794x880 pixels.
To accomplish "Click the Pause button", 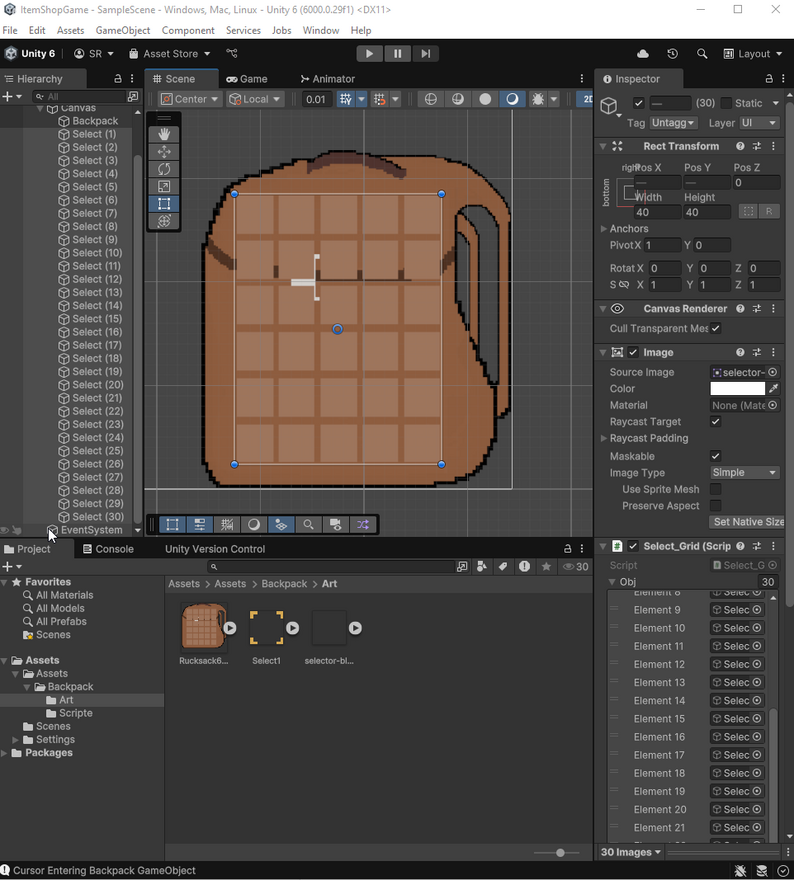I will tap(397, 54).
